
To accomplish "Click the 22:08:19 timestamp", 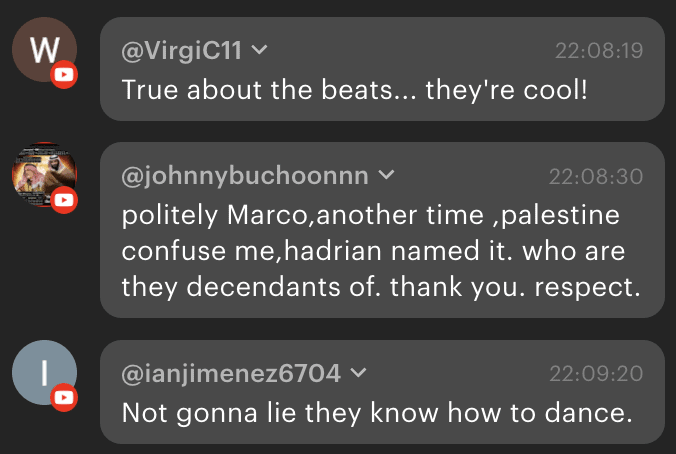I will click(599, 50).
